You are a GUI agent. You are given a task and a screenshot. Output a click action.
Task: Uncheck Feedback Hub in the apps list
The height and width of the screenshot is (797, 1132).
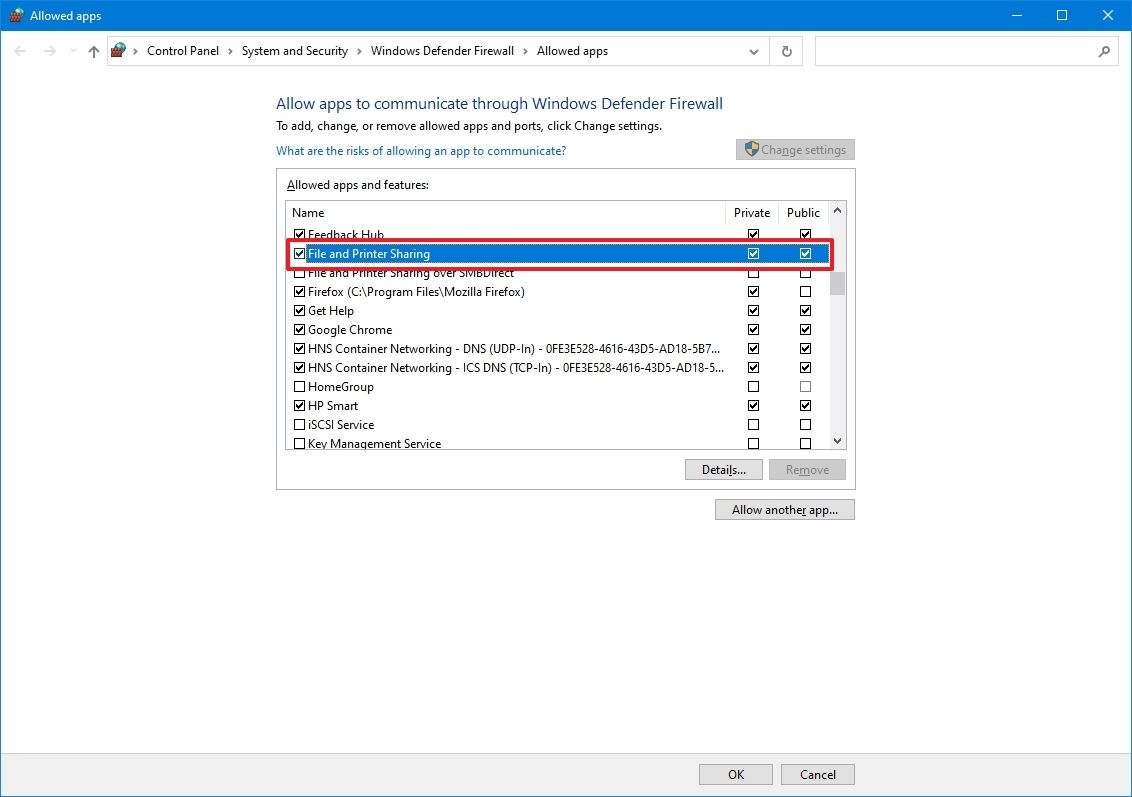[299, 234]
